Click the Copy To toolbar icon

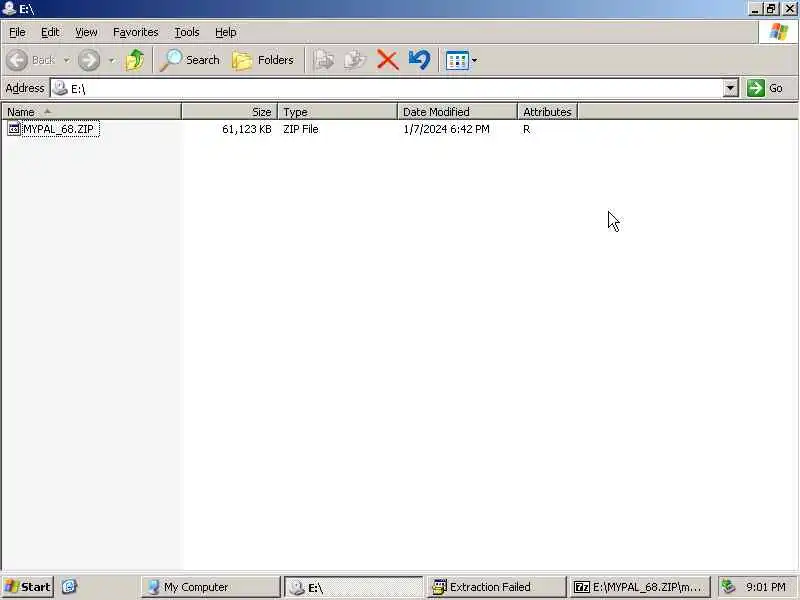click(x=355, y=60)
